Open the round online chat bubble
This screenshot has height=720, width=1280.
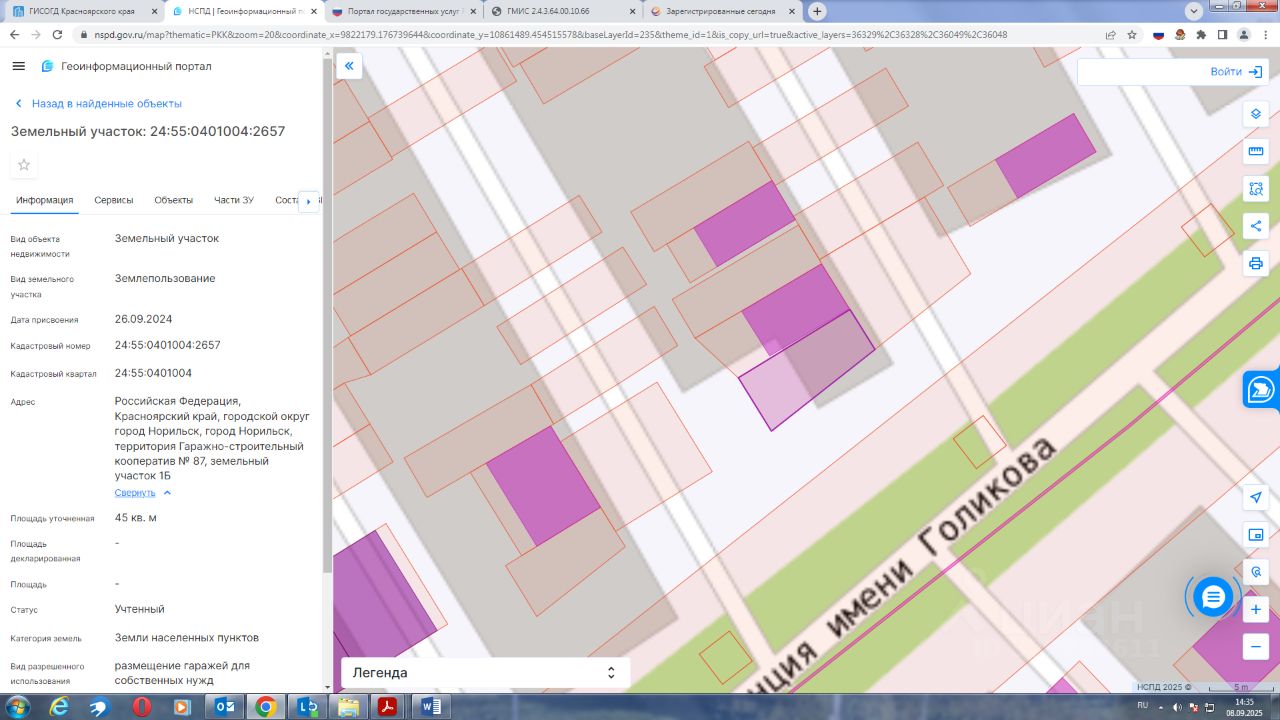tap(1213, 597)
